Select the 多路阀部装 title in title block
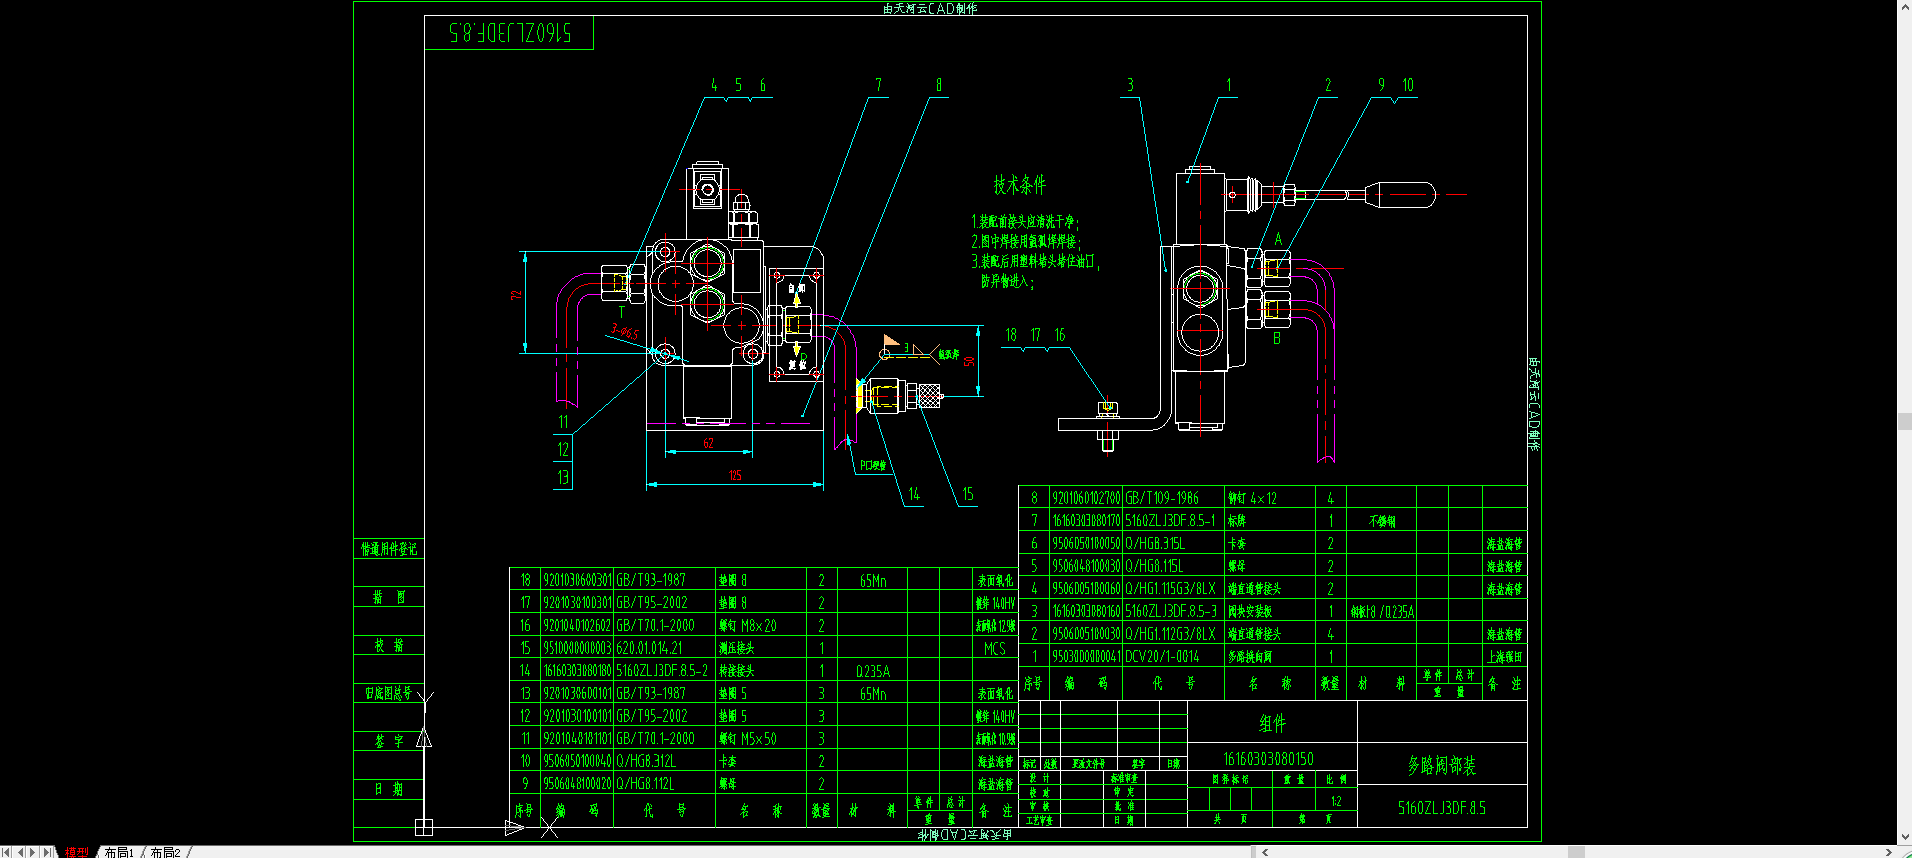 pyautogui.click(x=1441, y=765)
